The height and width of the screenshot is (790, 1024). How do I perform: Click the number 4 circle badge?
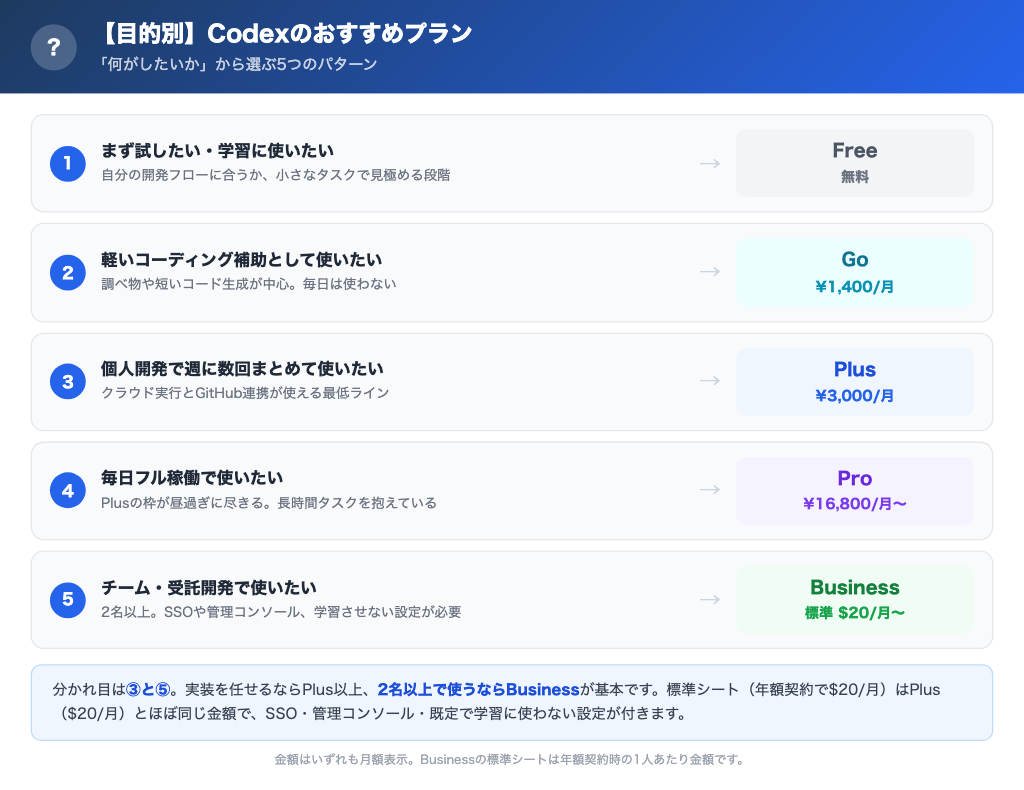pyautogui.click(x=68, y=490)
